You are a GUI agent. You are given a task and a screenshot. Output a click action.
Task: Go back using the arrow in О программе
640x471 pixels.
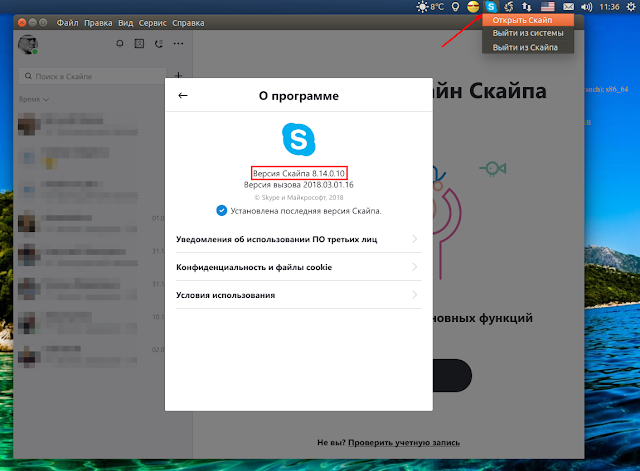pyautogui.click(x=182, y=96)
